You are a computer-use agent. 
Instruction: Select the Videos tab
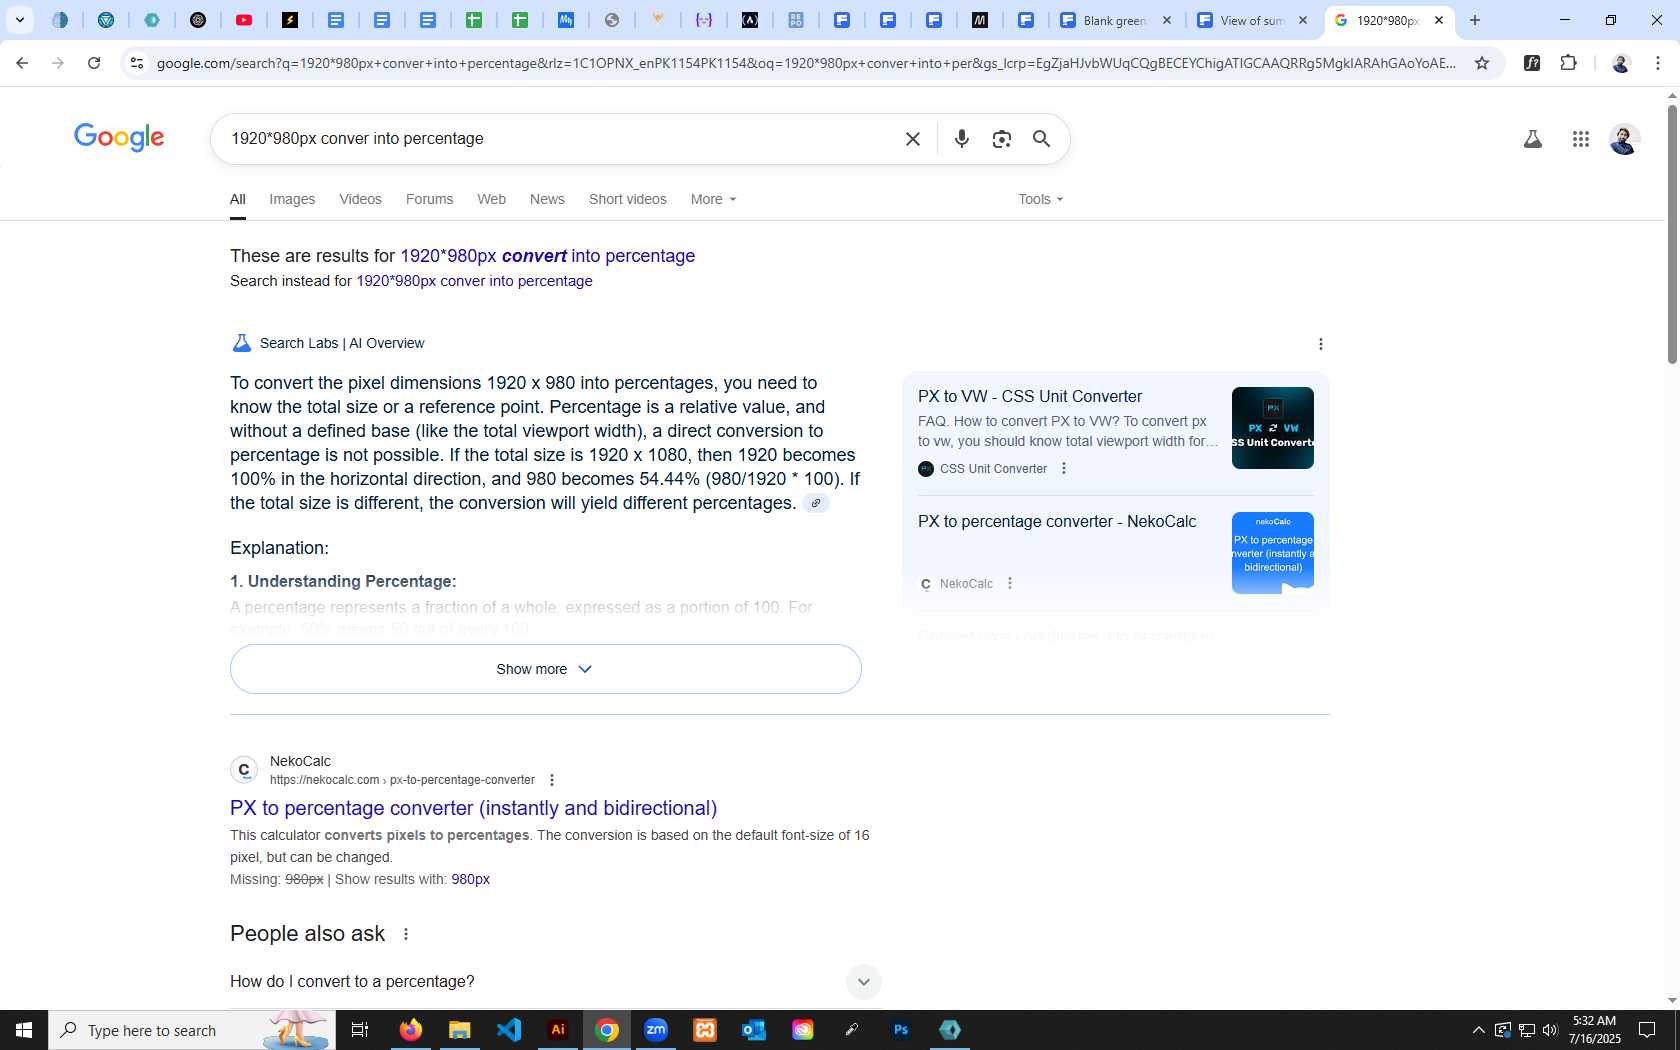pyautogui.click(x=360, y=199)
